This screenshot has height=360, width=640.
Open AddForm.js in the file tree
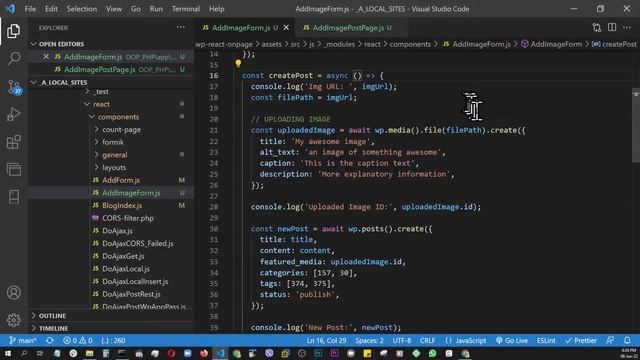(x=121, y=180)
